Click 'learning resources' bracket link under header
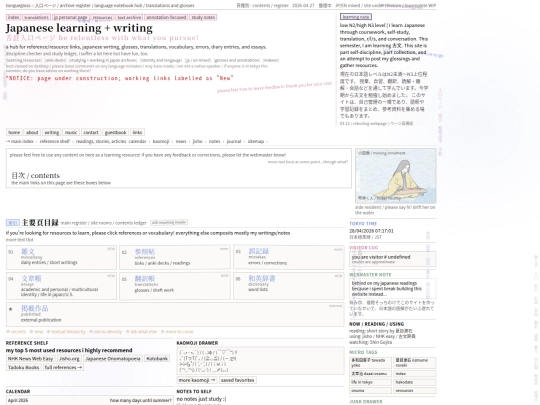Image resolution: width=540 pixels, height=405 pixels. pyautogui.click(x=24, y=60)
